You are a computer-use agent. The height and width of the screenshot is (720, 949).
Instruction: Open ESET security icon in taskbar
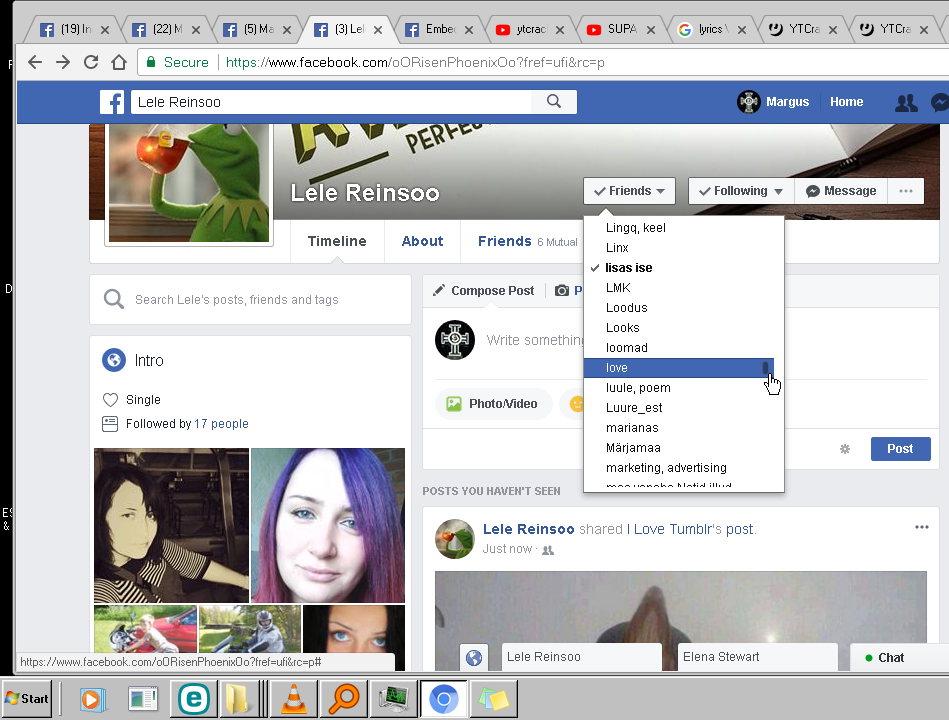click(x=194, y=699)
